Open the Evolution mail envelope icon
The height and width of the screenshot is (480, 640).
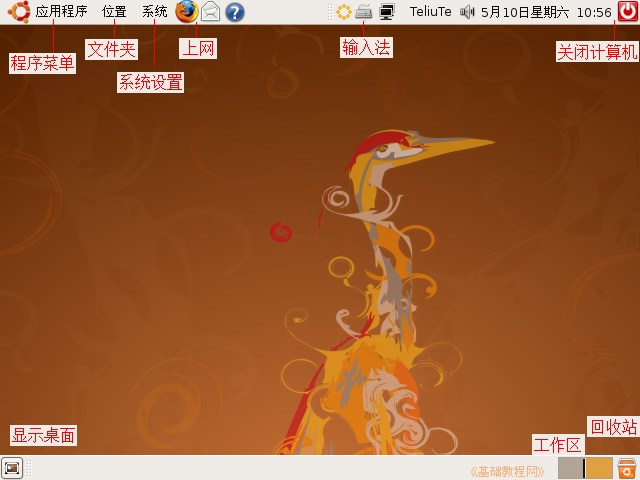[x=211, y=12]
